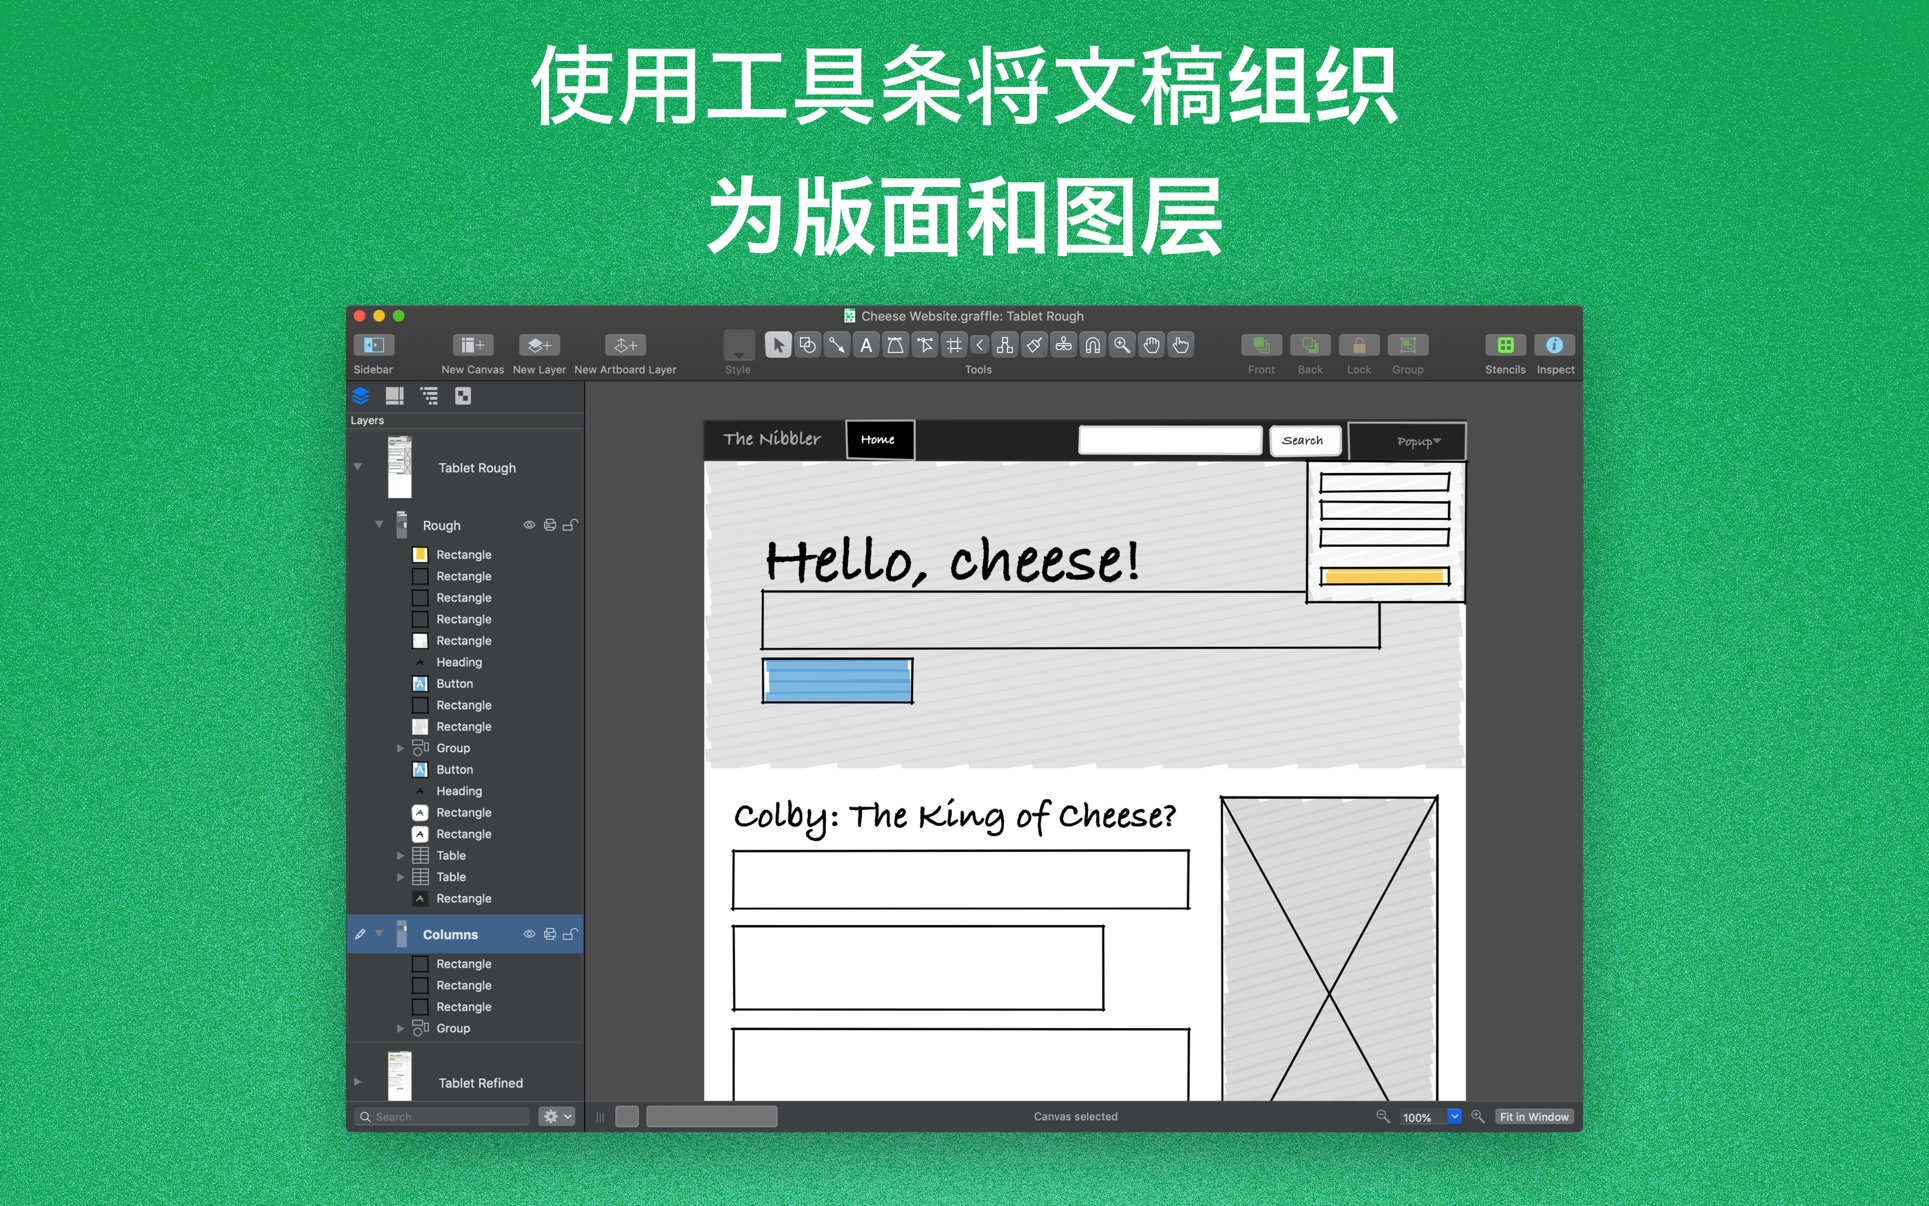Collapse the Columns layer

coord(379,933)
